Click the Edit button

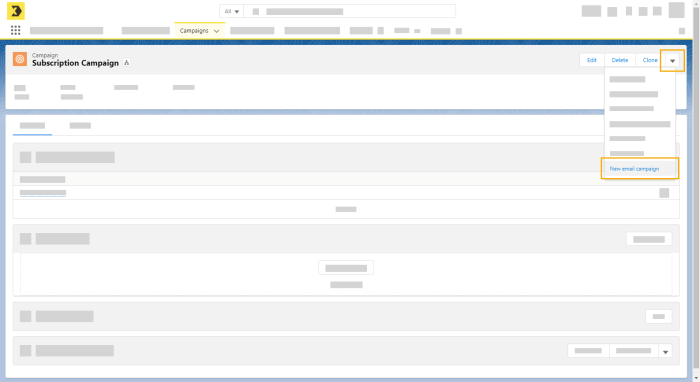tap(592, 60)
